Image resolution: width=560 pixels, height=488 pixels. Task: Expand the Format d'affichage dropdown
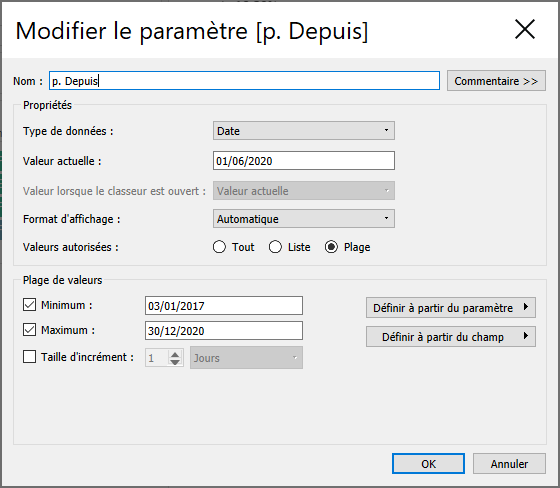click(304, 219)
